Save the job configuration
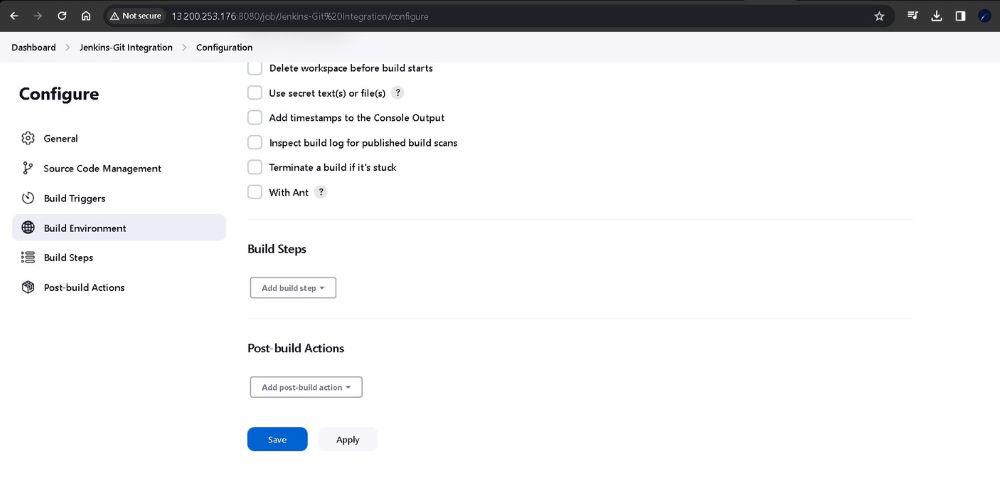The image size is (1000, 479). (277, 439)
